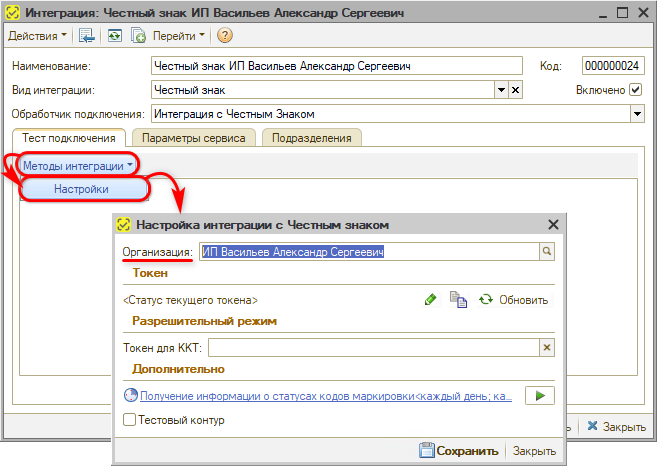Click the edit token pencil icon

point(431,299)
